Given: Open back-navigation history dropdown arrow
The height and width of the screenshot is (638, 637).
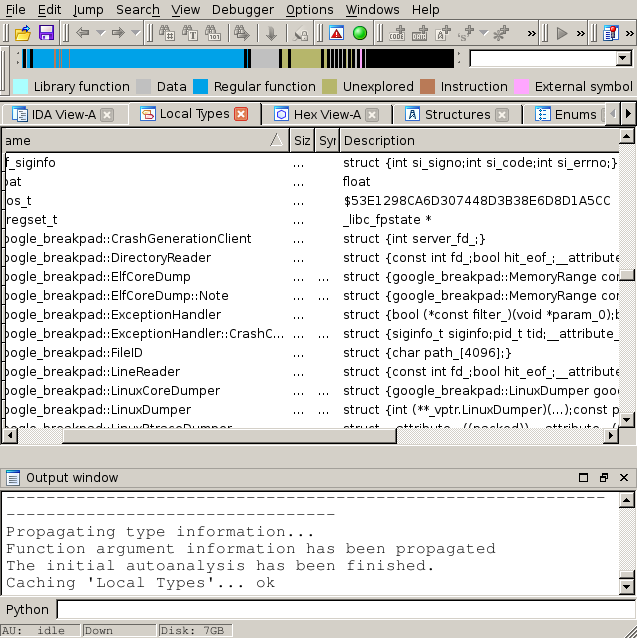Looking at the screenshot, I should [x=100, y=33].
